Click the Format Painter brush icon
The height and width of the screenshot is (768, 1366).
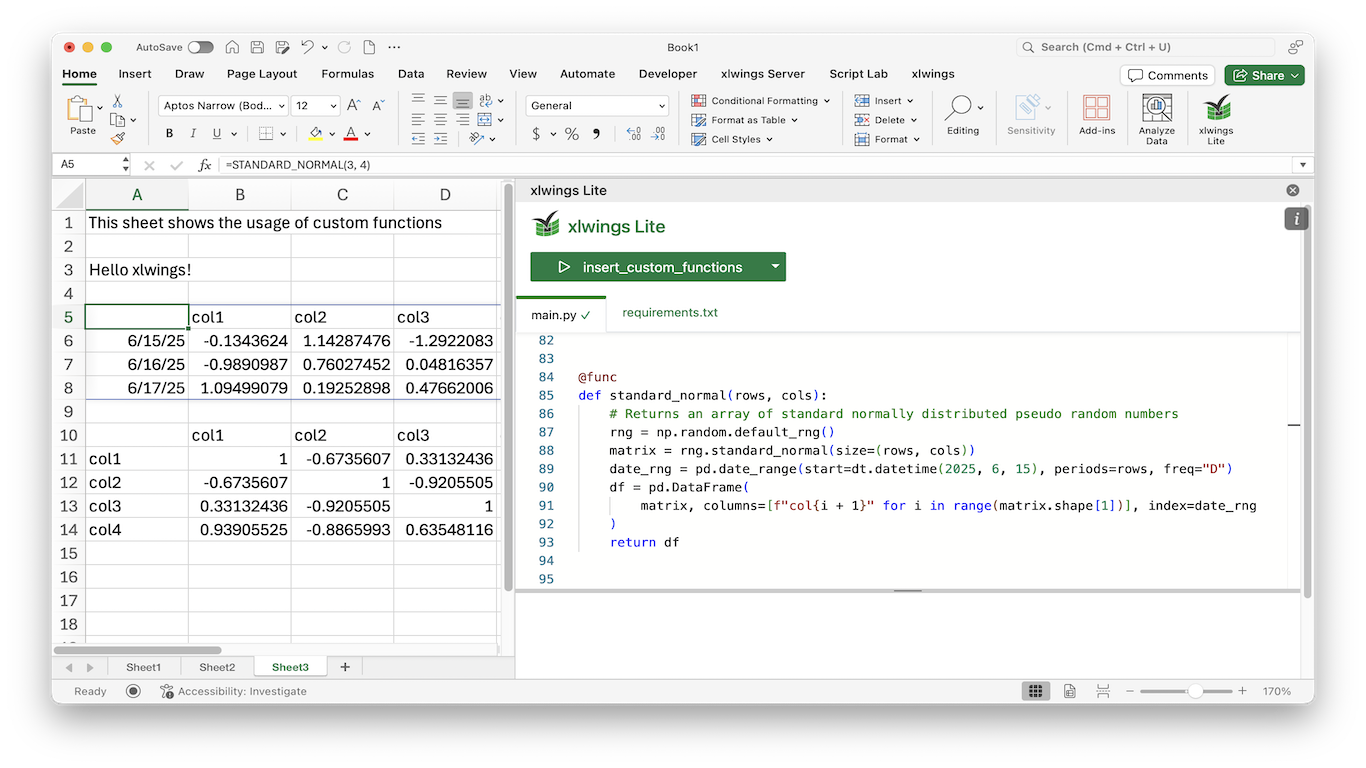118,139
